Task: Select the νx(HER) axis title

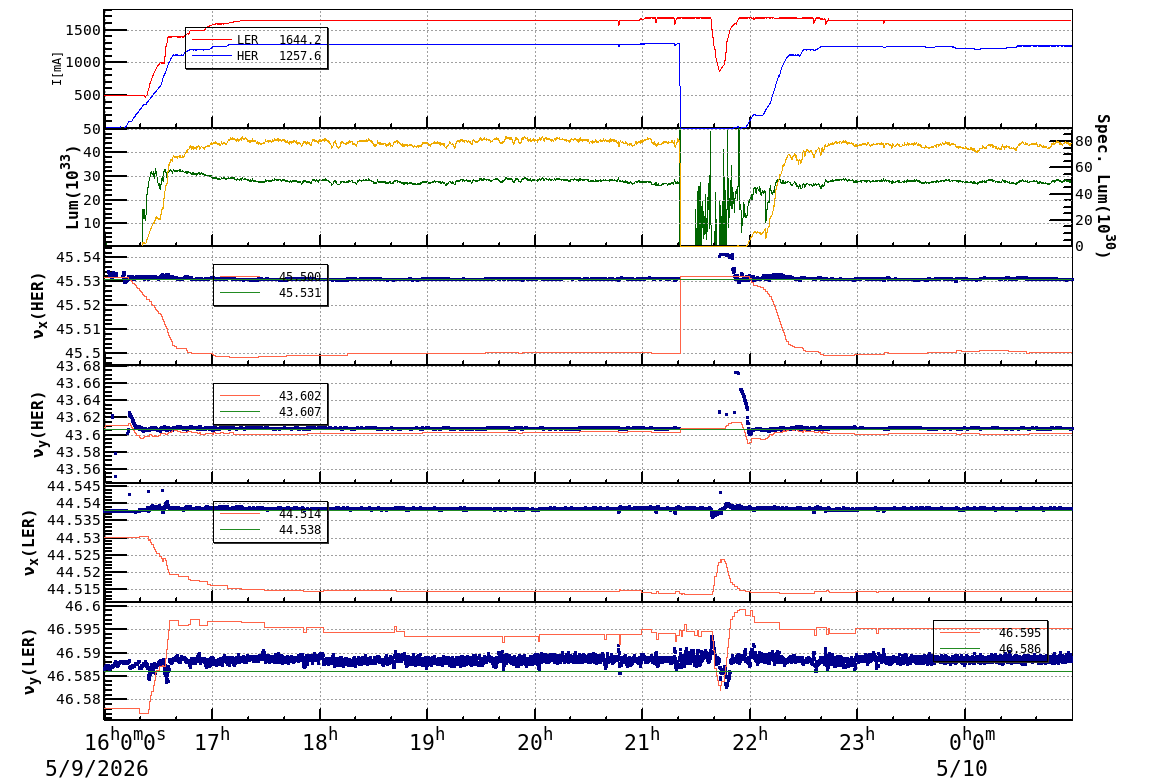Action: coord(38,306)
